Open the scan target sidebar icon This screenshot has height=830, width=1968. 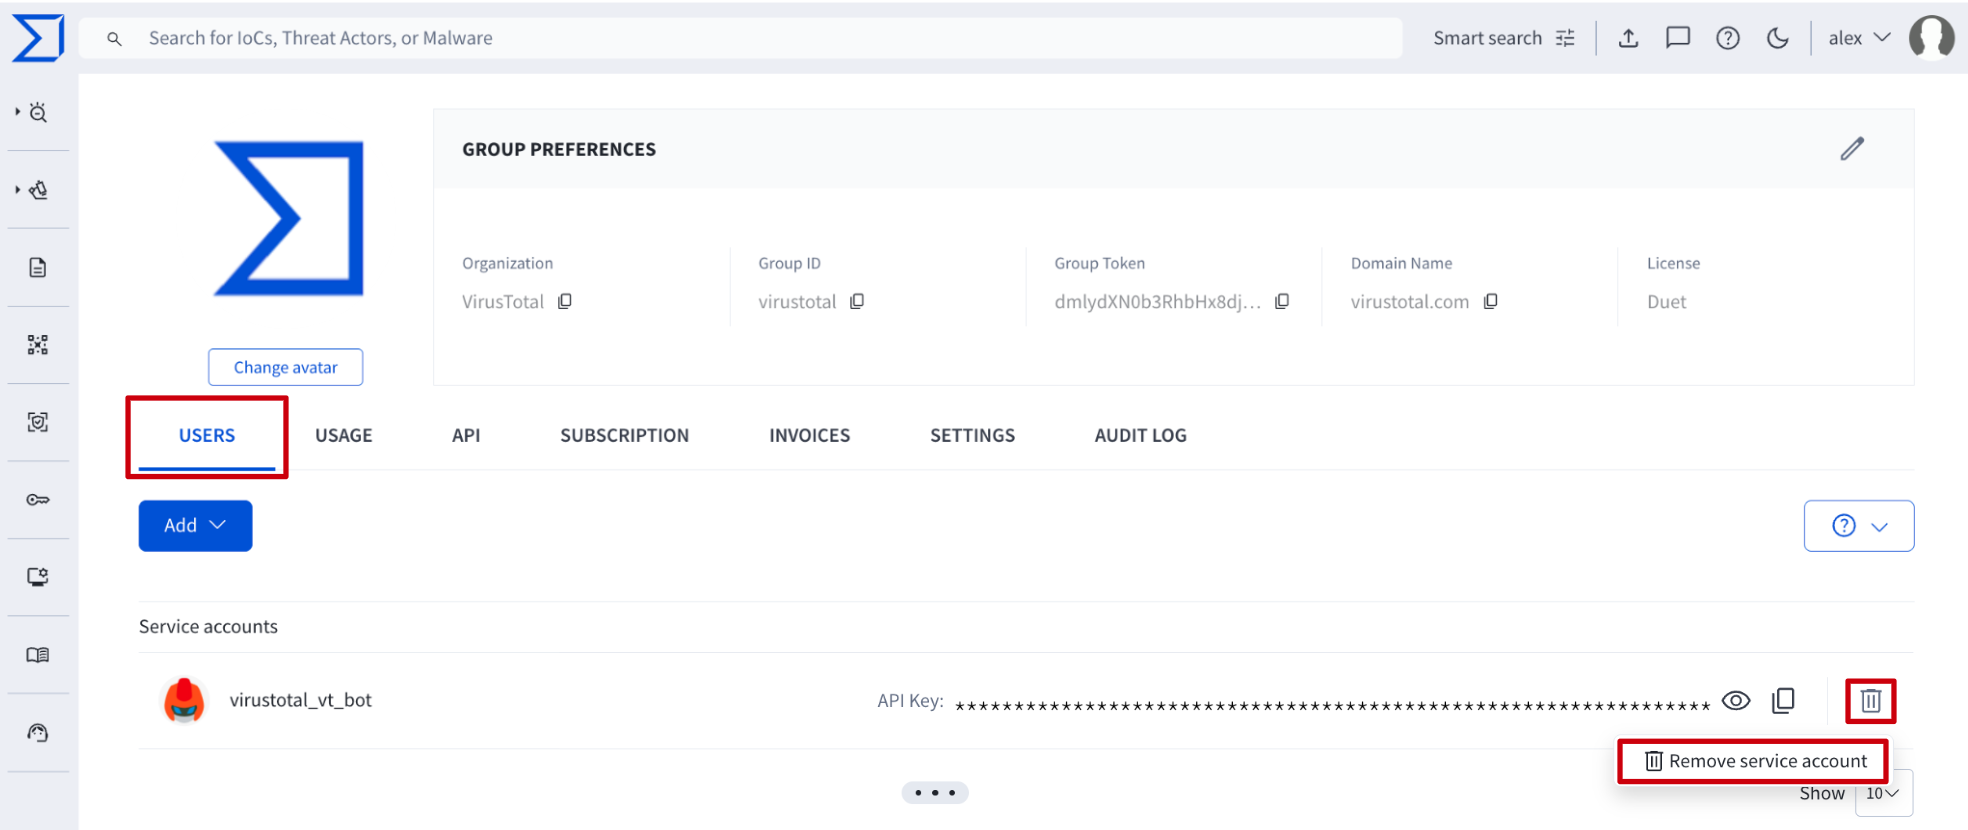38,422
